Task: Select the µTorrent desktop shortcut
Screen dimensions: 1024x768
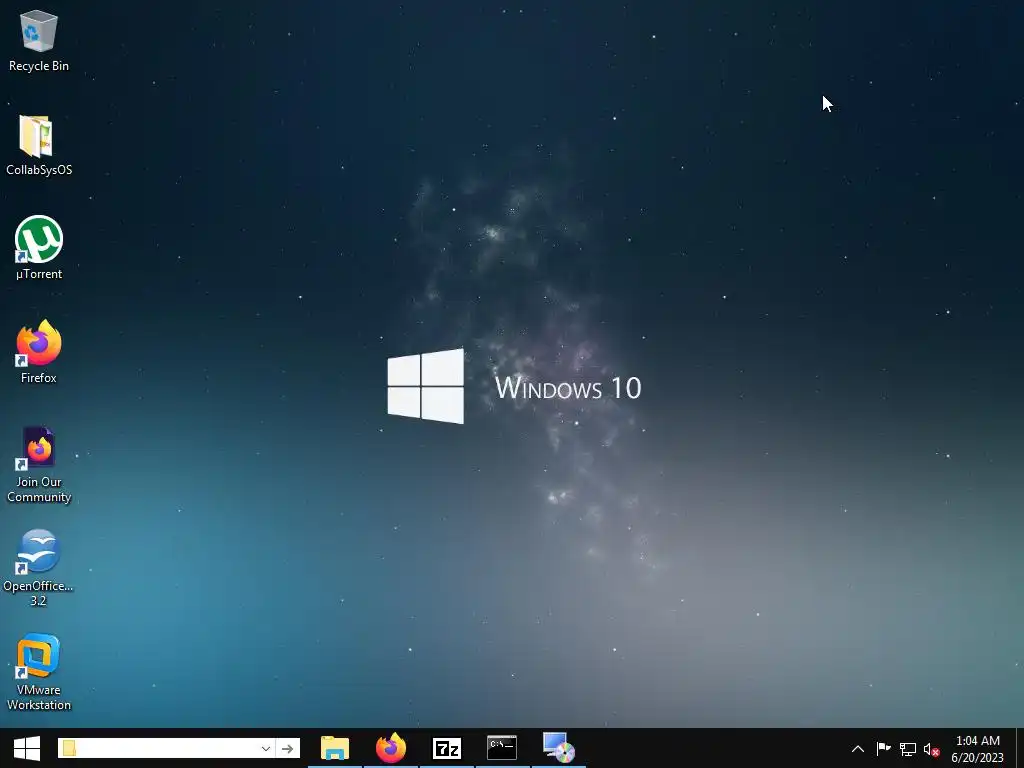Action: (x=39, y=248)
